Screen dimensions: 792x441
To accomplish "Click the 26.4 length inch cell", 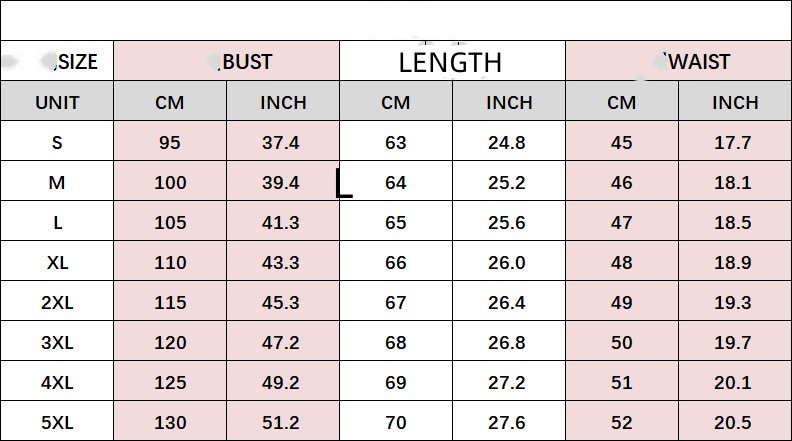I will (507, 302).
